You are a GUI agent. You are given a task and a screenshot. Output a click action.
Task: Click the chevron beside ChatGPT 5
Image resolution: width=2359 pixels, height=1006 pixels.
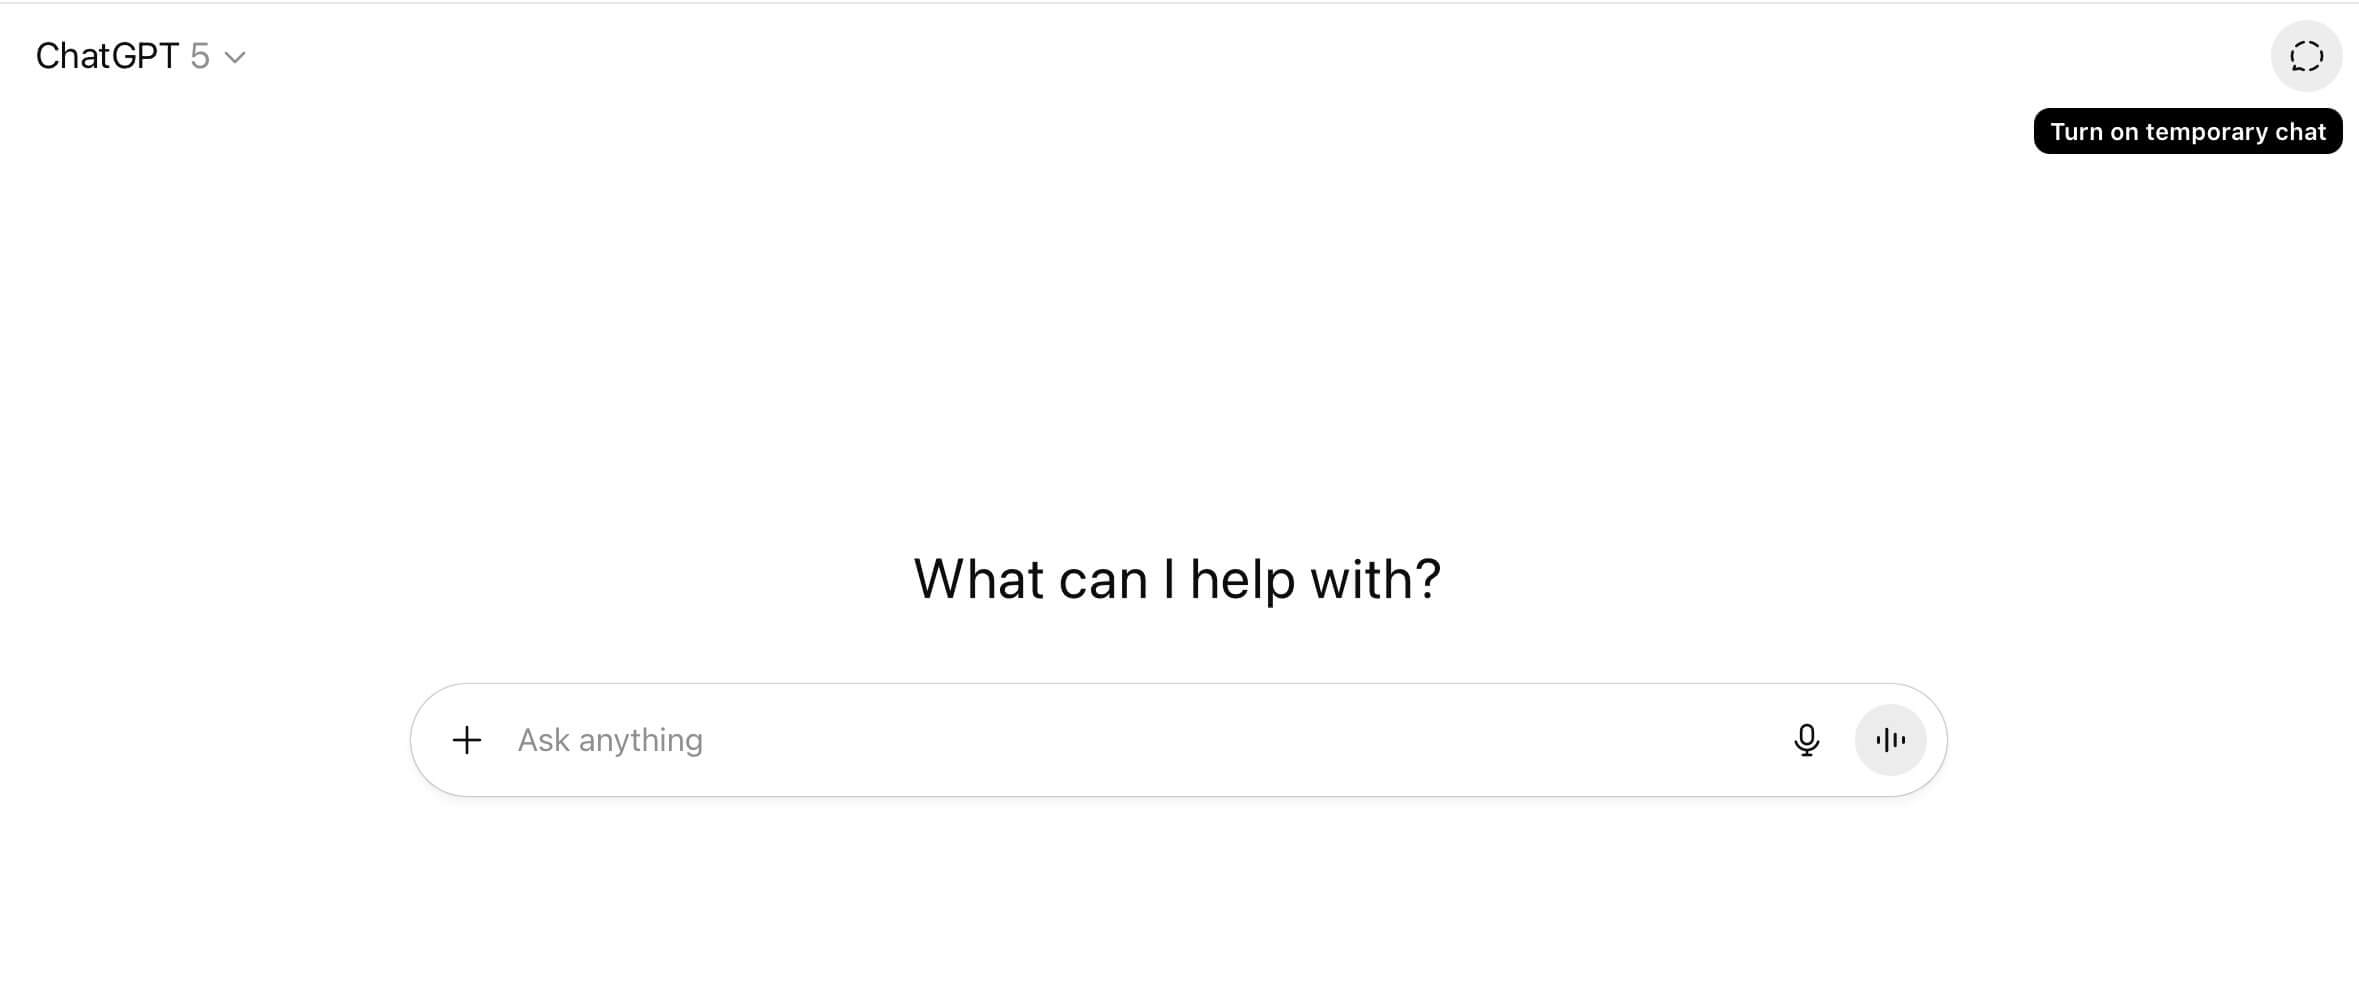tap(235, 57)
